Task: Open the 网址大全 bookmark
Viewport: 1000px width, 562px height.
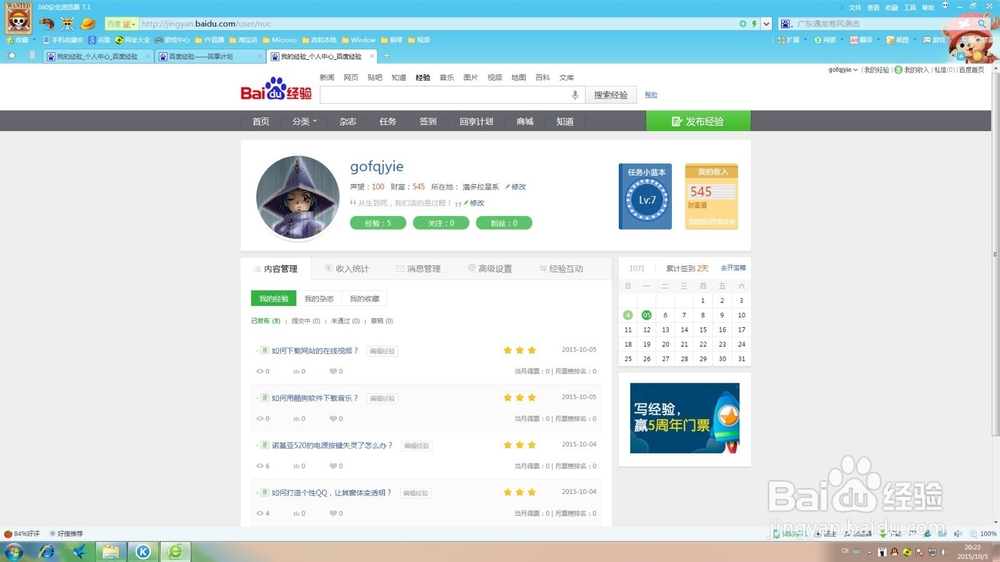Action: [132, 40]
